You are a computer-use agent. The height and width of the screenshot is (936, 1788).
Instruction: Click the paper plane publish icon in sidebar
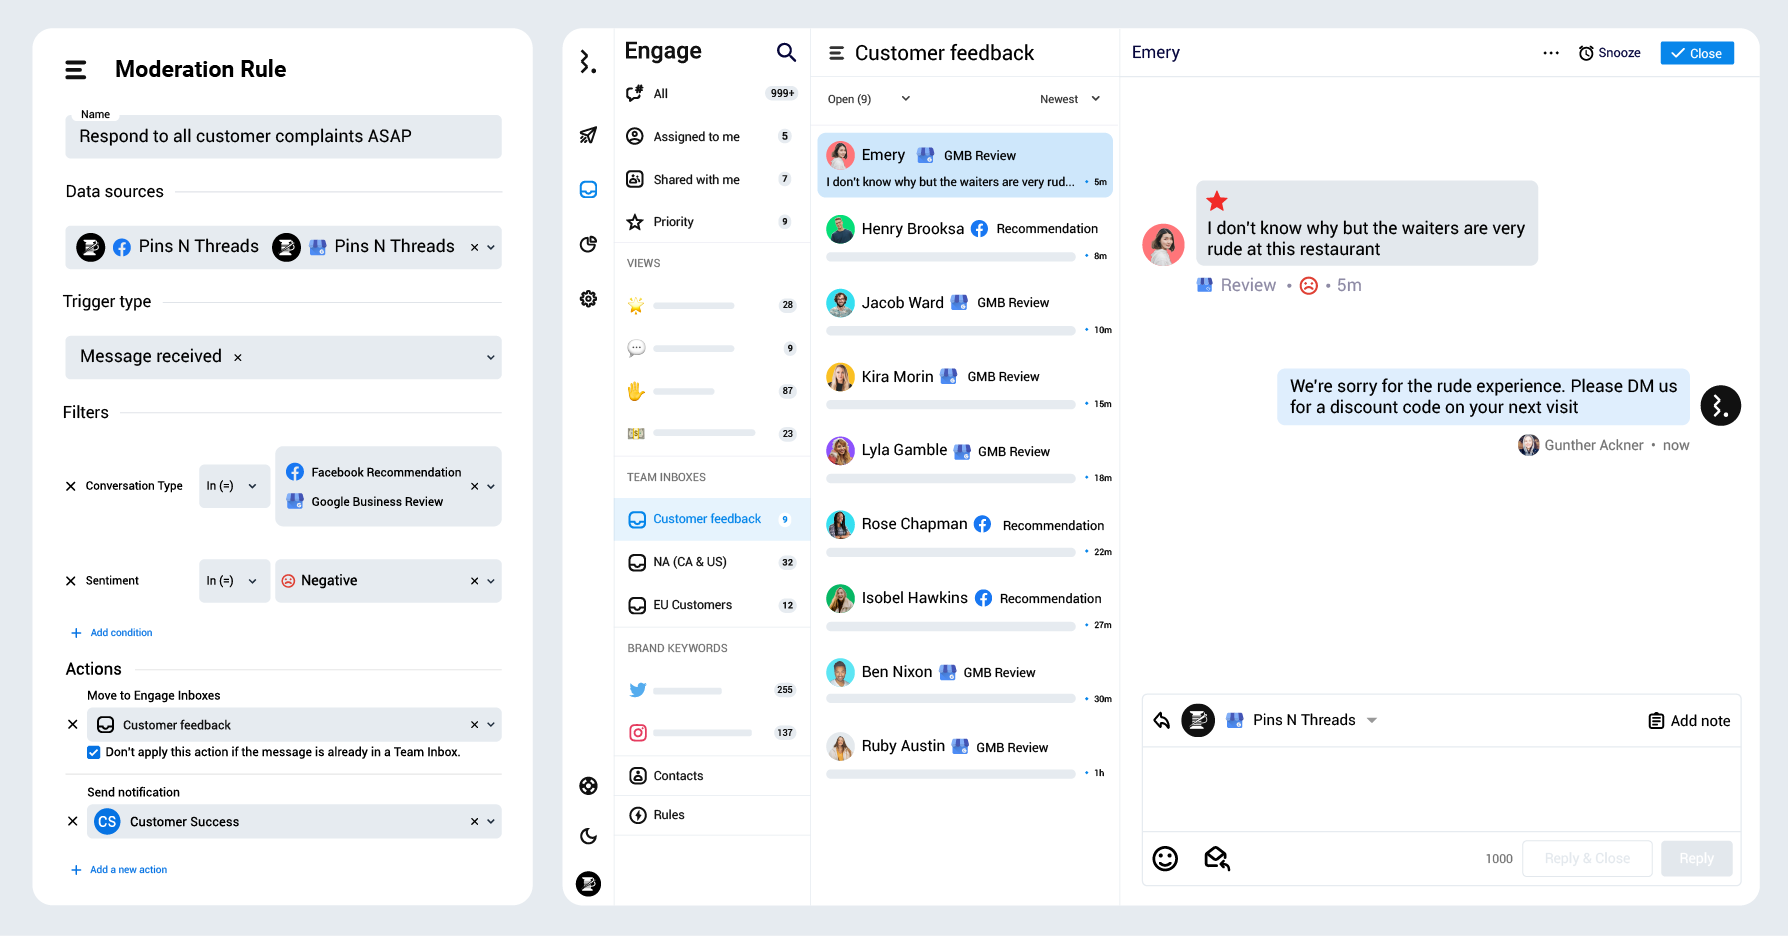point(588,135)
